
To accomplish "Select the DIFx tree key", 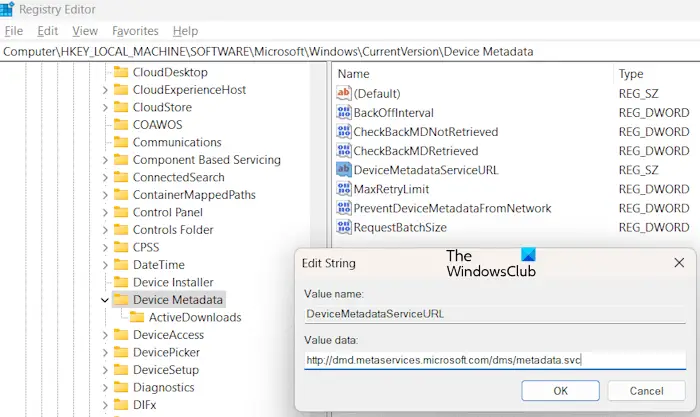I will [x=145, y=404].
